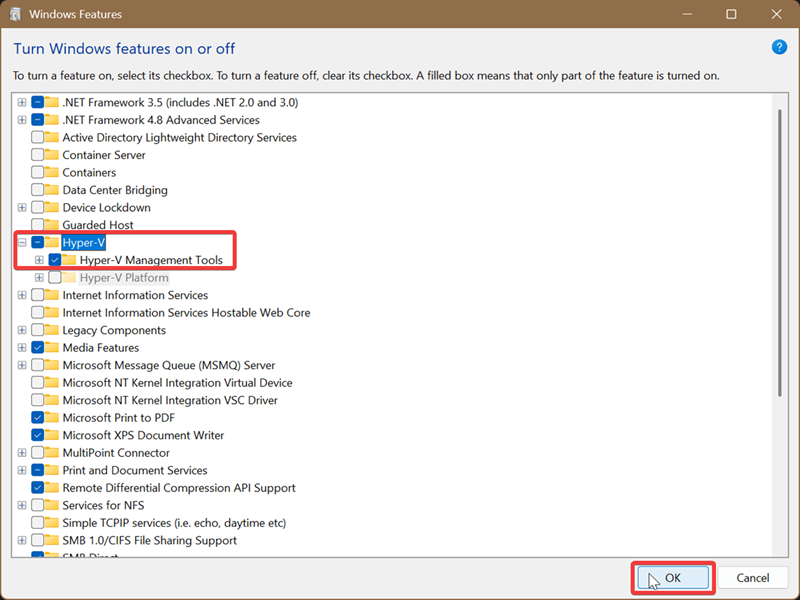The width and height of the screenshot is (800, 600).
Task: Close the Windows Features dialog
Action: pyautogui.click(x=776, y=14)
